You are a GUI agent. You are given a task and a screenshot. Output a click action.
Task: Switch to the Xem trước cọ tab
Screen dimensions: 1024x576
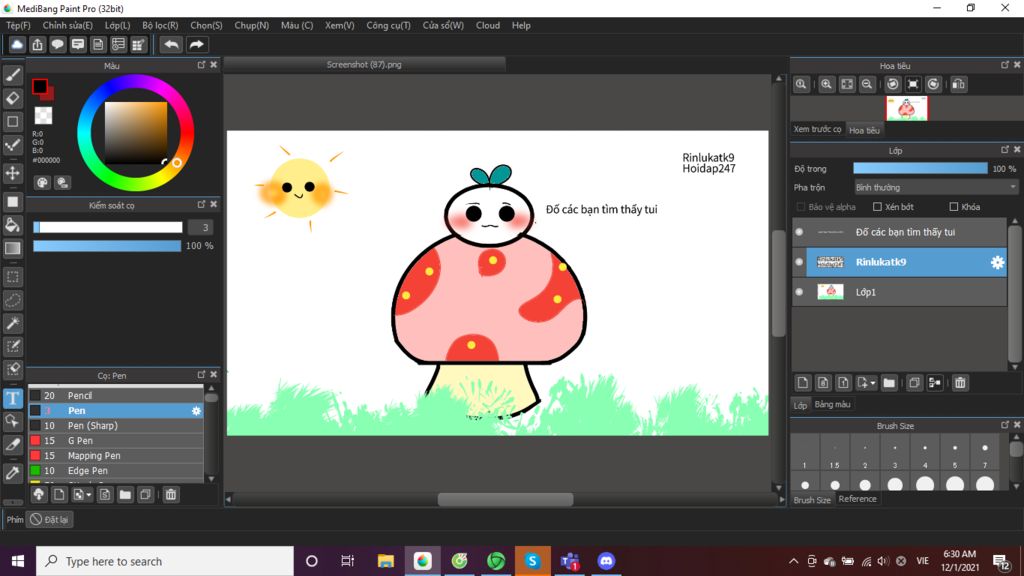(818, 129)
